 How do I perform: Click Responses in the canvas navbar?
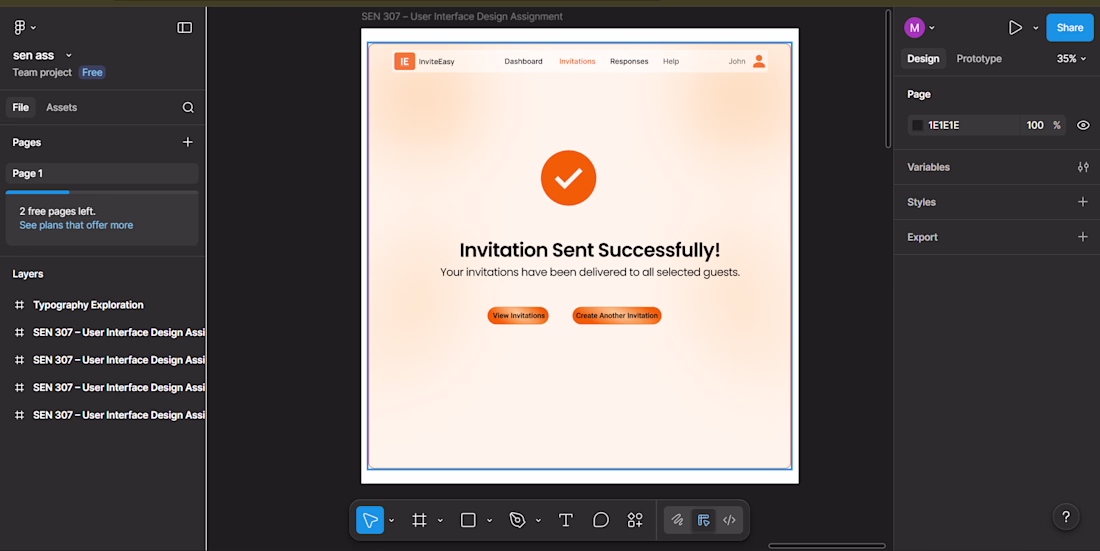coord(629,62)
